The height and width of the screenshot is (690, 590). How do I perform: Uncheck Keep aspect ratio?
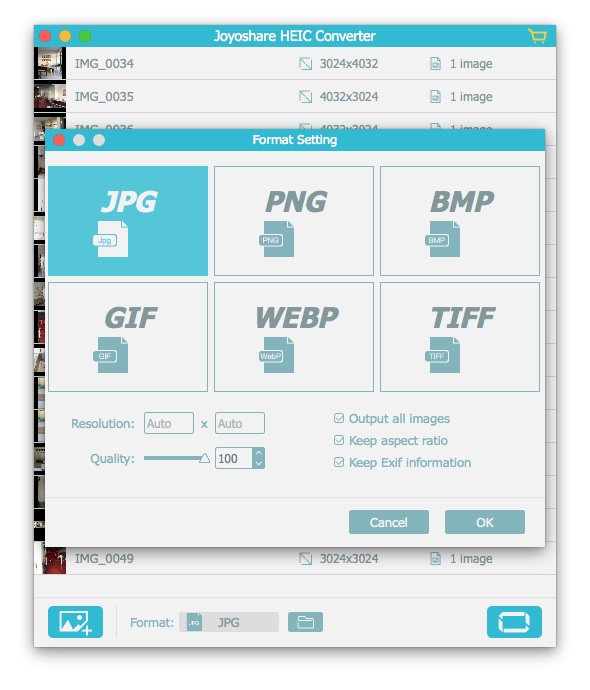click(339, 440)
